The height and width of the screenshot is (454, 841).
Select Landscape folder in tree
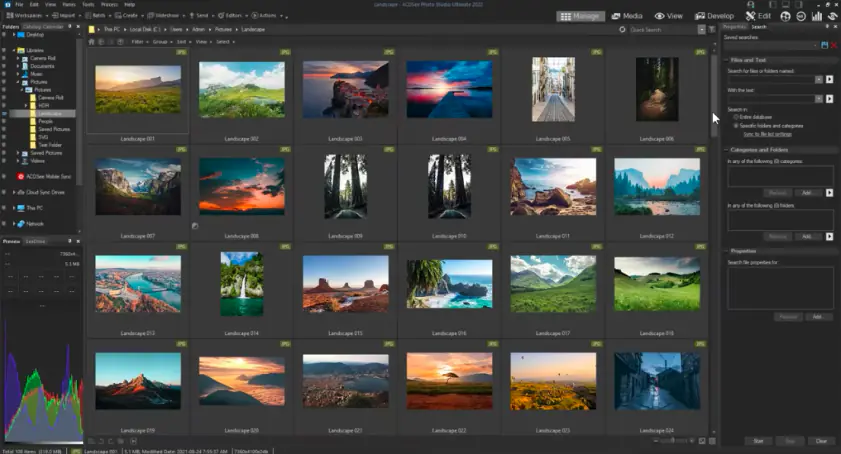[x=49, y=114]
